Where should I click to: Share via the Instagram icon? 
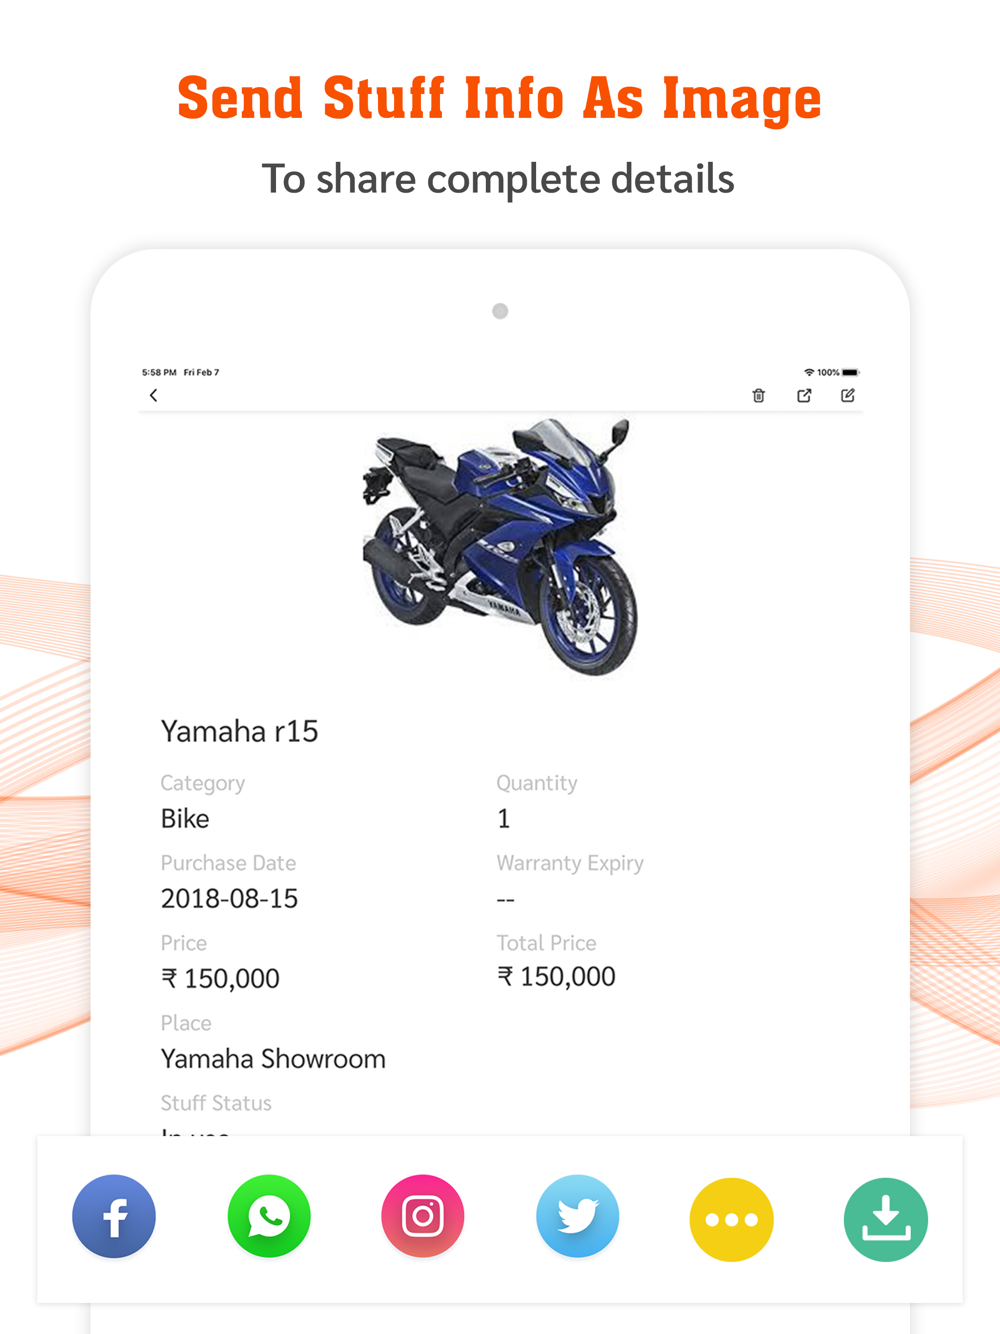pos(423,1216)
